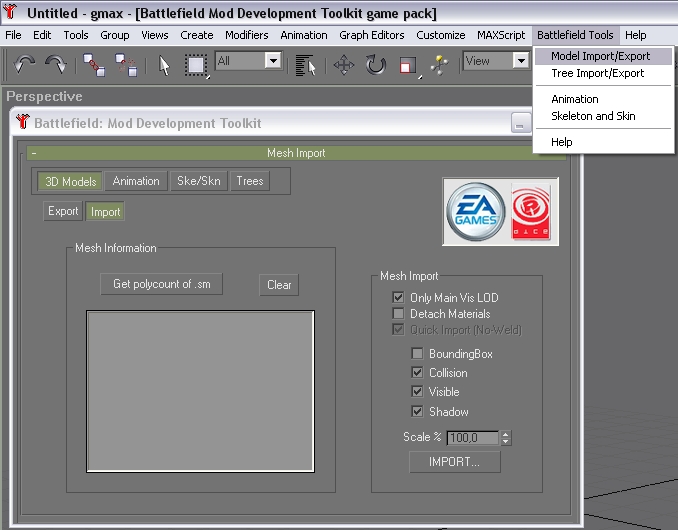Click the Perspective viewport label
This screenshot has width=678, height=530.
[44, 96]
